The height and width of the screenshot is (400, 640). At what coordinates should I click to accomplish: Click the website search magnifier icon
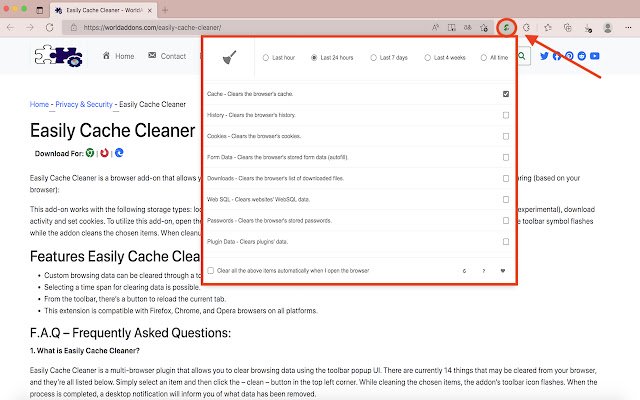522,56
